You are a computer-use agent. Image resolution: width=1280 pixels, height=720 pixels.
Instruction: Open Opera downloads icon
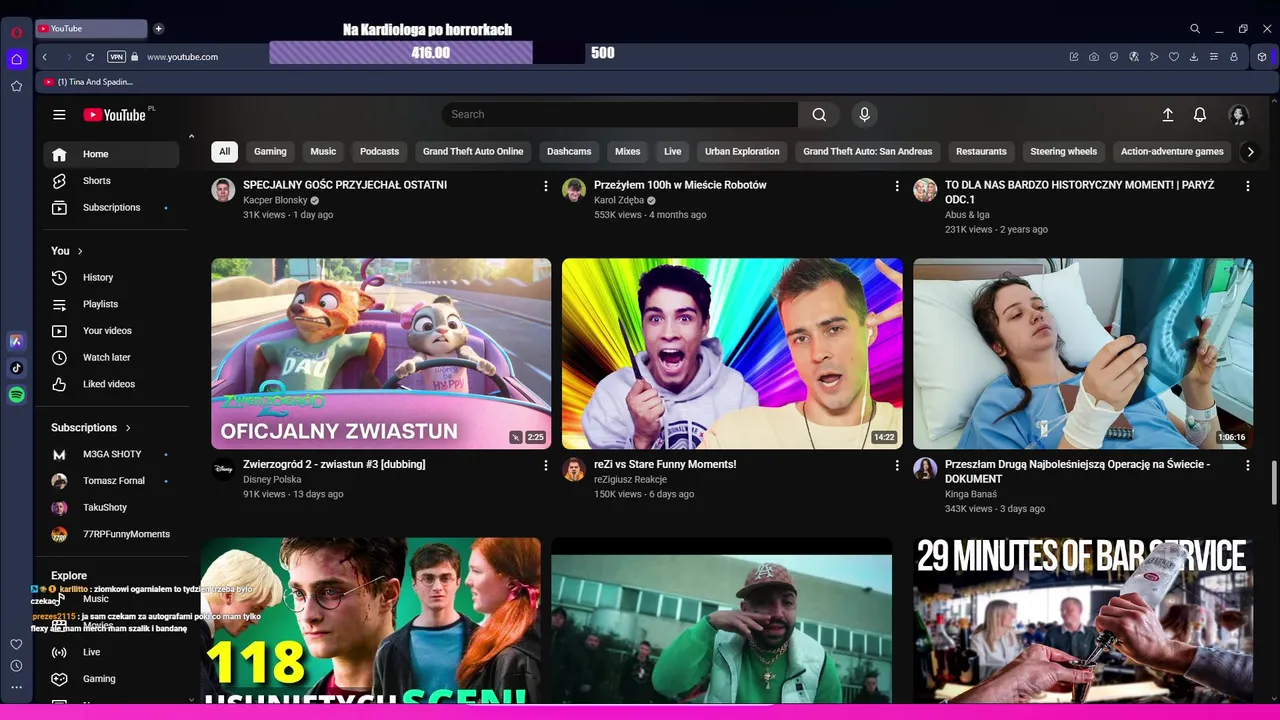[1194, 57]
